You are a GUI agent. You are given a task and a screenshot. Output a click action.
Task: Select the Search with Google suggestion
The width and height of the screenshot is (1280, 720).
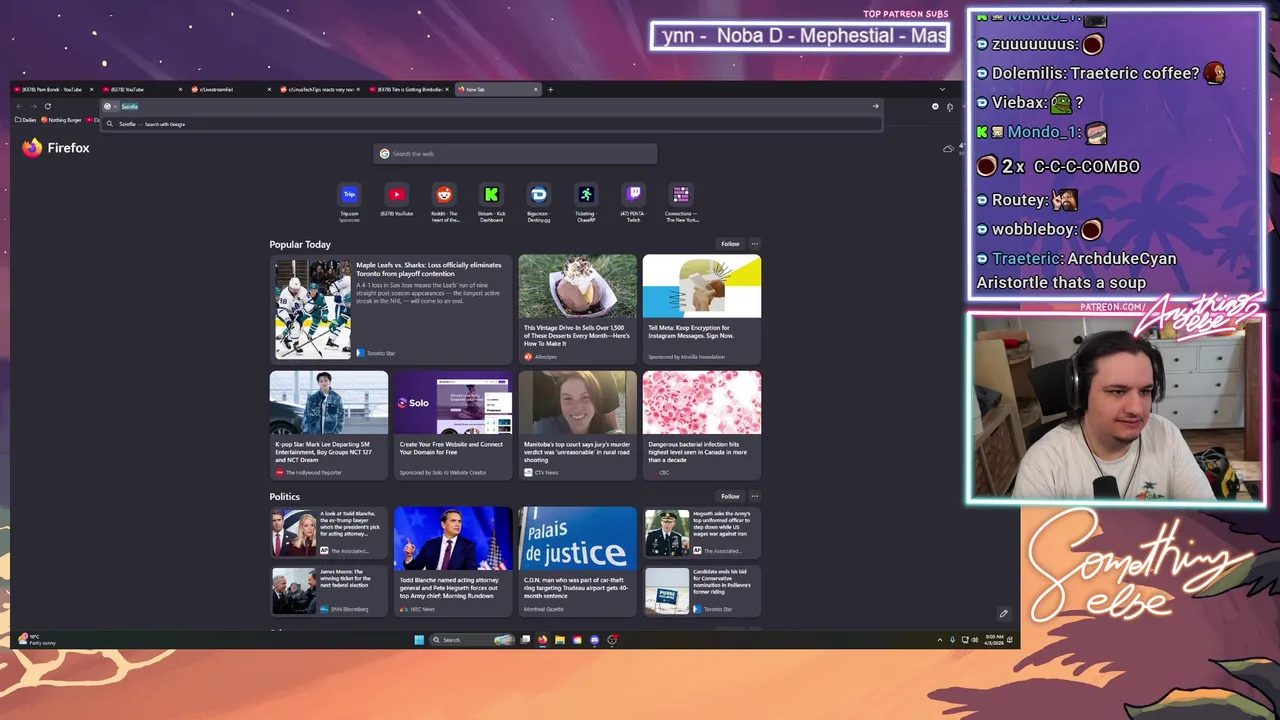click(493, 124)
